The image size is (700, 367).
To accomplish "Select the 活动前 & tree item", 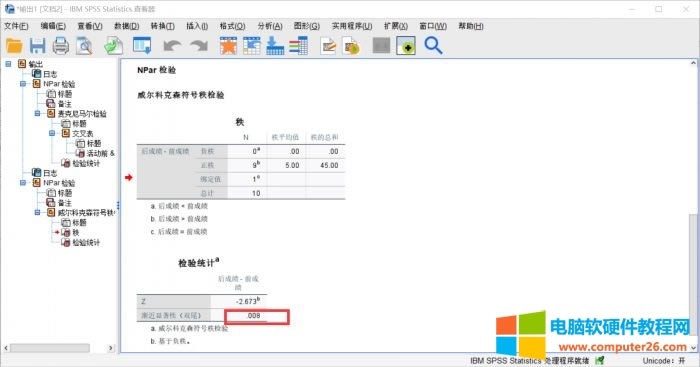I will pos(100,153).
